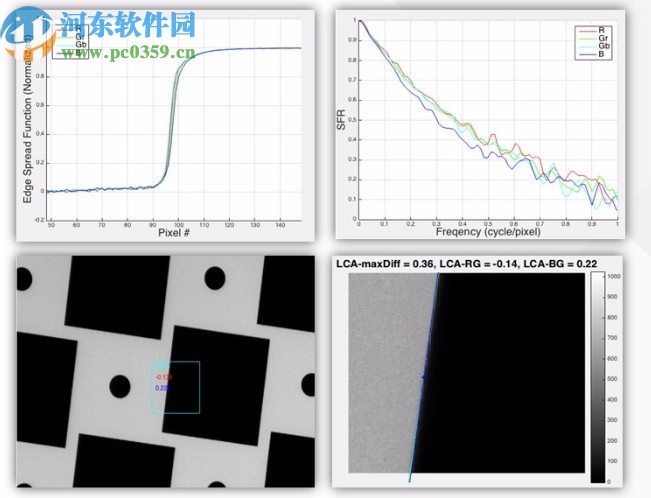Viewport: 651px width, 498px height.
Task: Click the red -0.13 value label
Action: 163,377
